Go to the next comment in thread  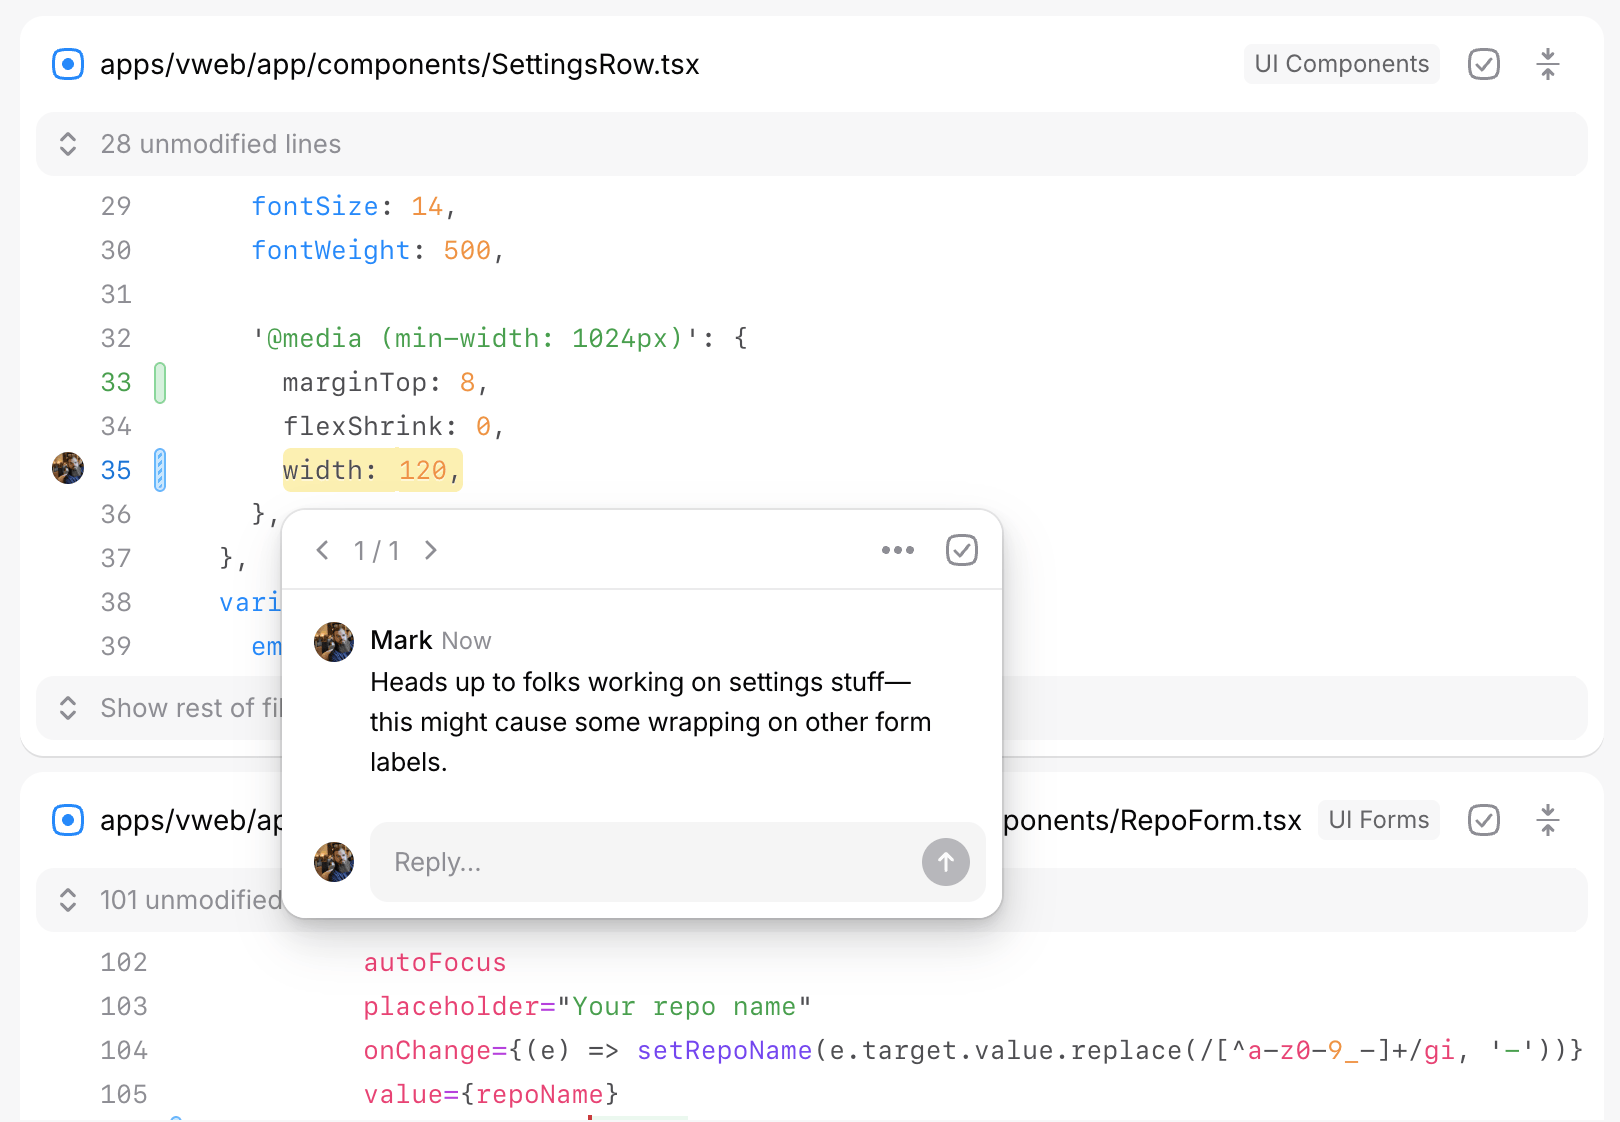(431, 550)
